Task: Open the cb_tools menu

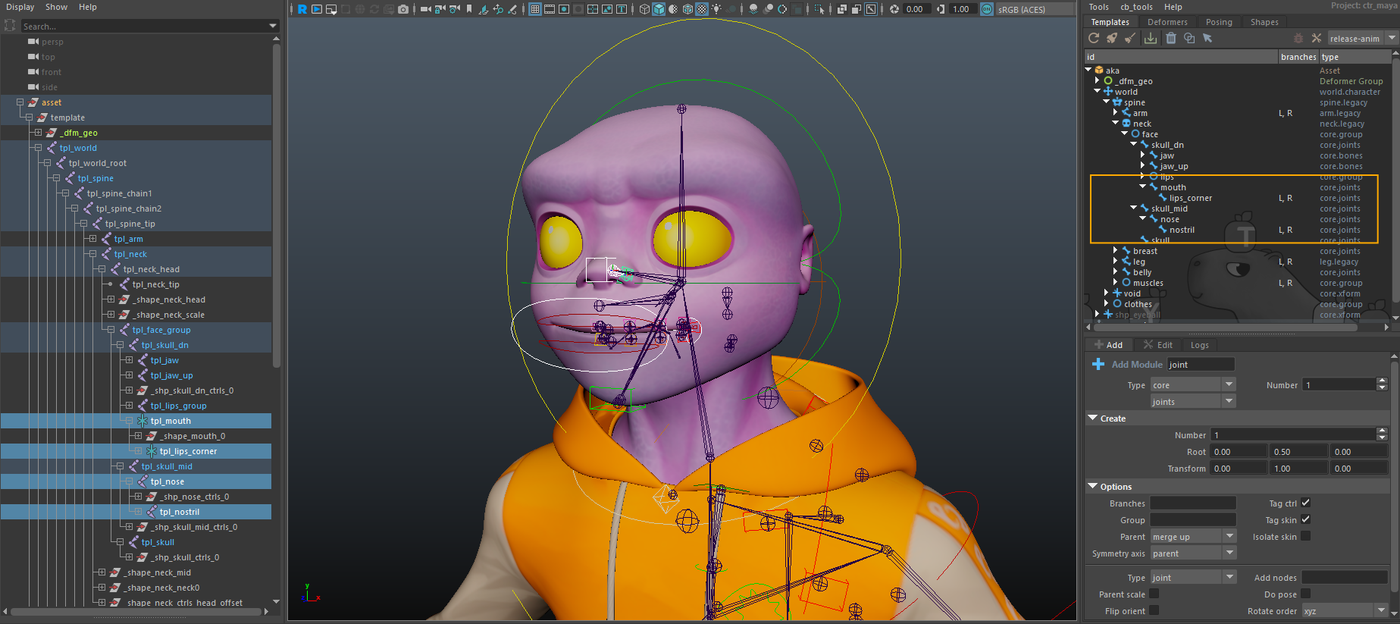Action: point(1137,7)
